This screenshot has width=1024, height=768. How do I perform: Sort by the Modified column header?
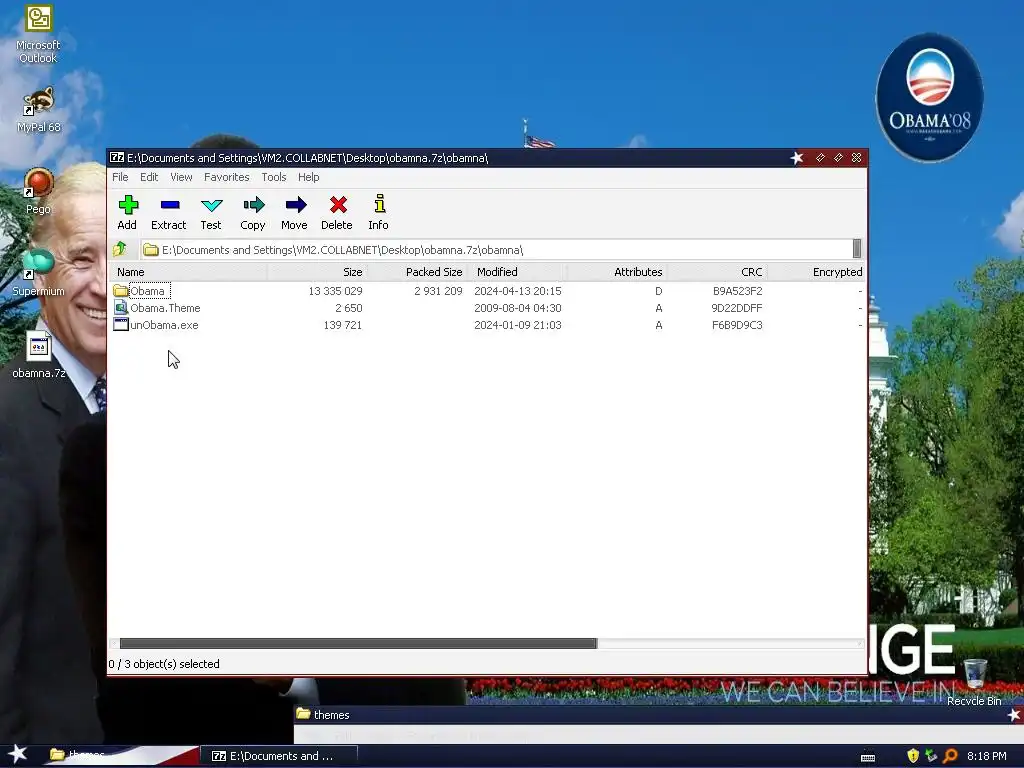pyautogui.click(x=517, y=272)
